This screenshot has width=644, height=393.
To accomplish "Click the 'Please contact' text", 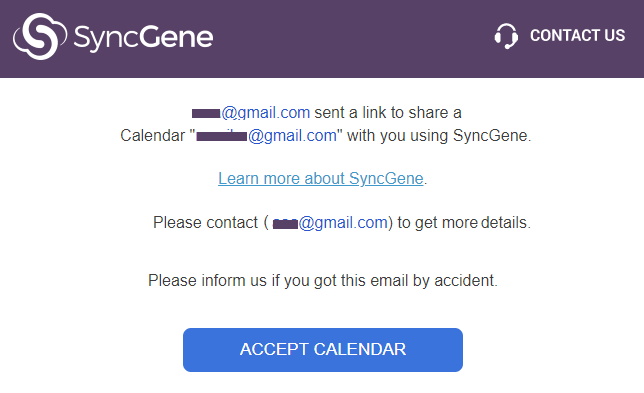I will (x=205, y=223).
